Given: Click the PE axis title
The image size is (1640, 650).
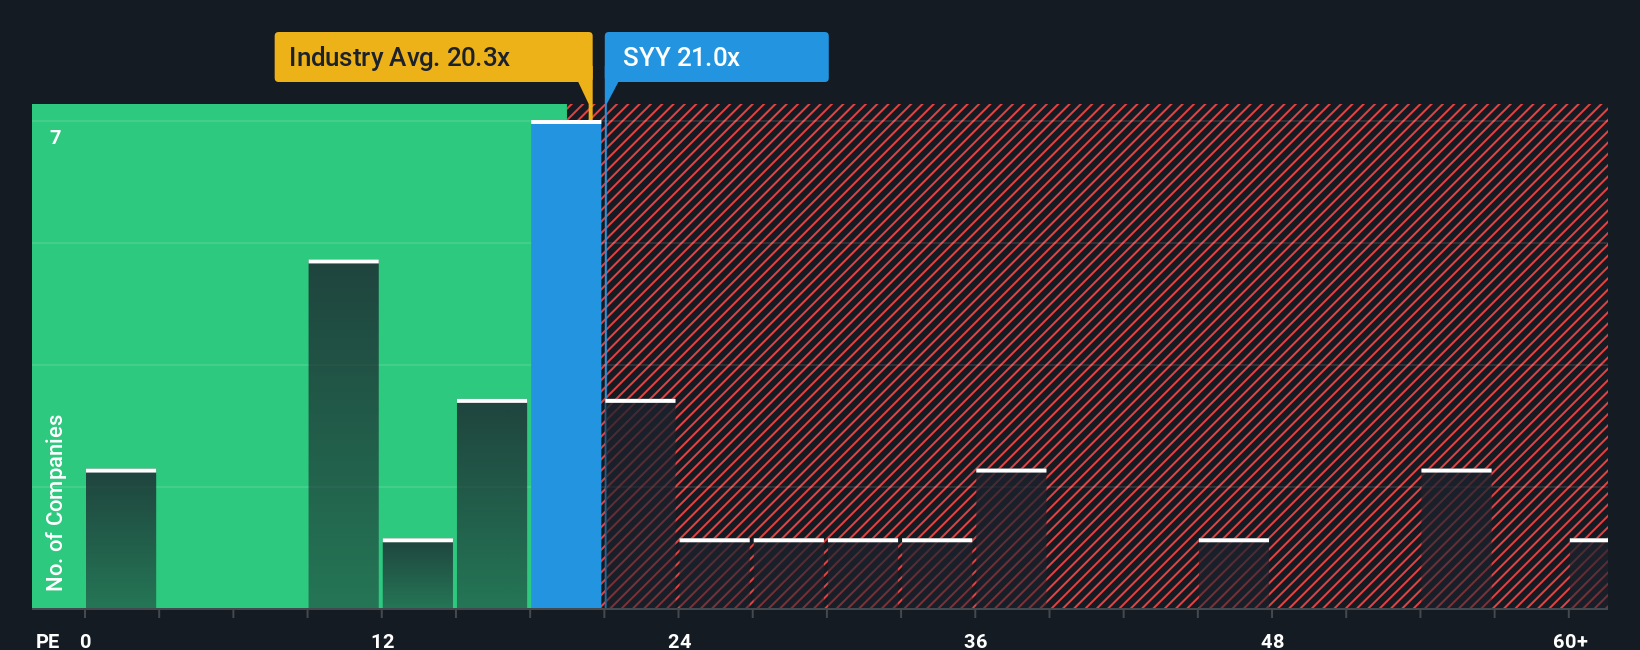Looking at the screenshot, I should click(x=48, y=640).
